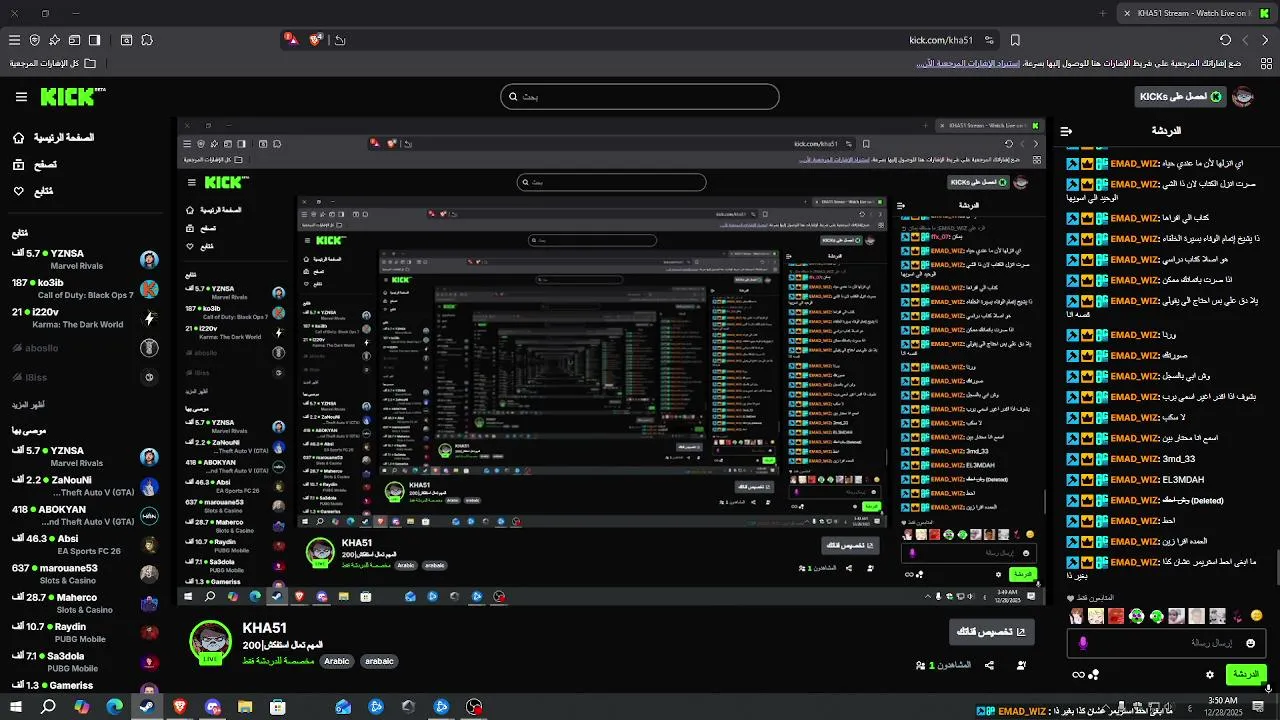Click the Arabic tag
Screen dimensions: 1280x720
click(337, 661)
